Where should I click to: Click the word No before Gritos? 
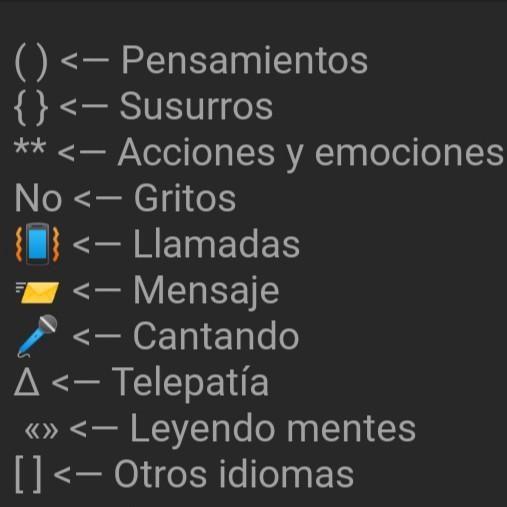38,198
